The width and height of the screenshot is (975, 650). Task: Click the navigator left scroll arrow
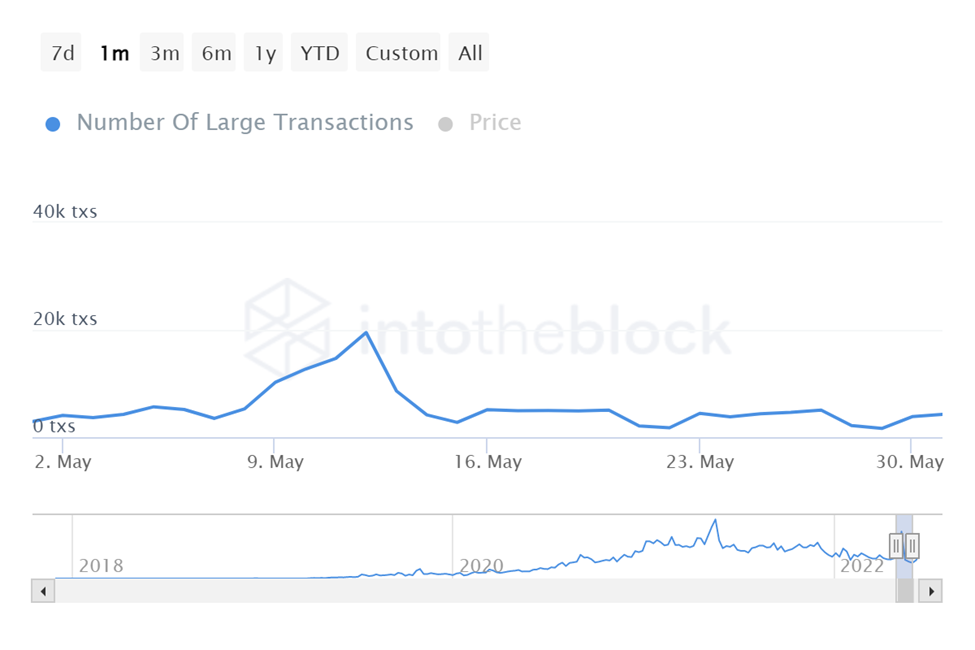[44, 591]
